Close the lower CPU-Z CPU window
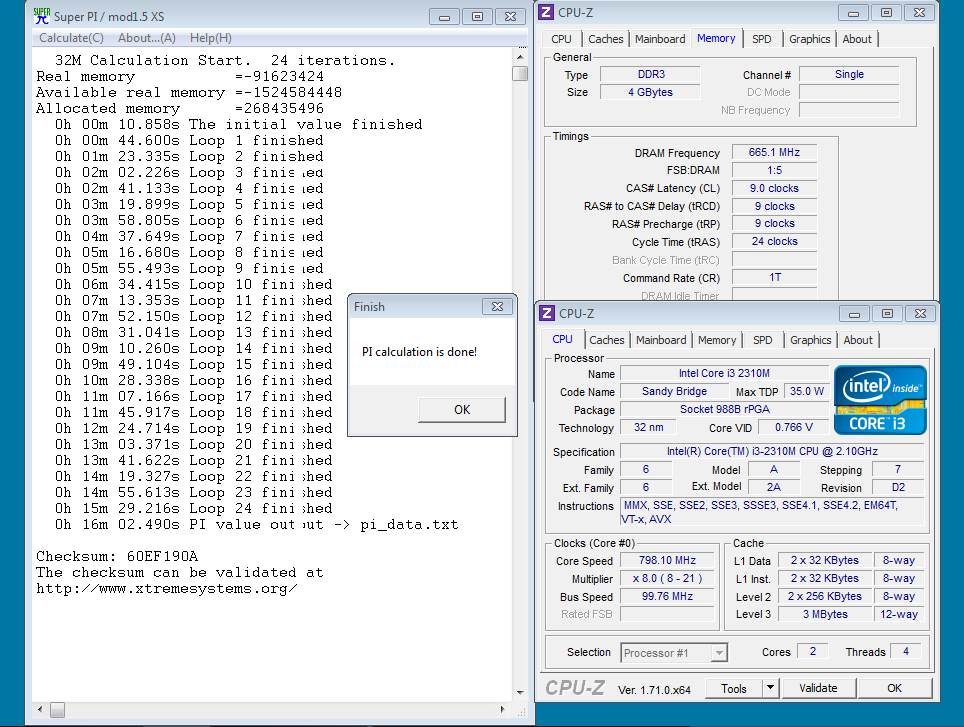This screenshot has height=727, width=964. 920,314
